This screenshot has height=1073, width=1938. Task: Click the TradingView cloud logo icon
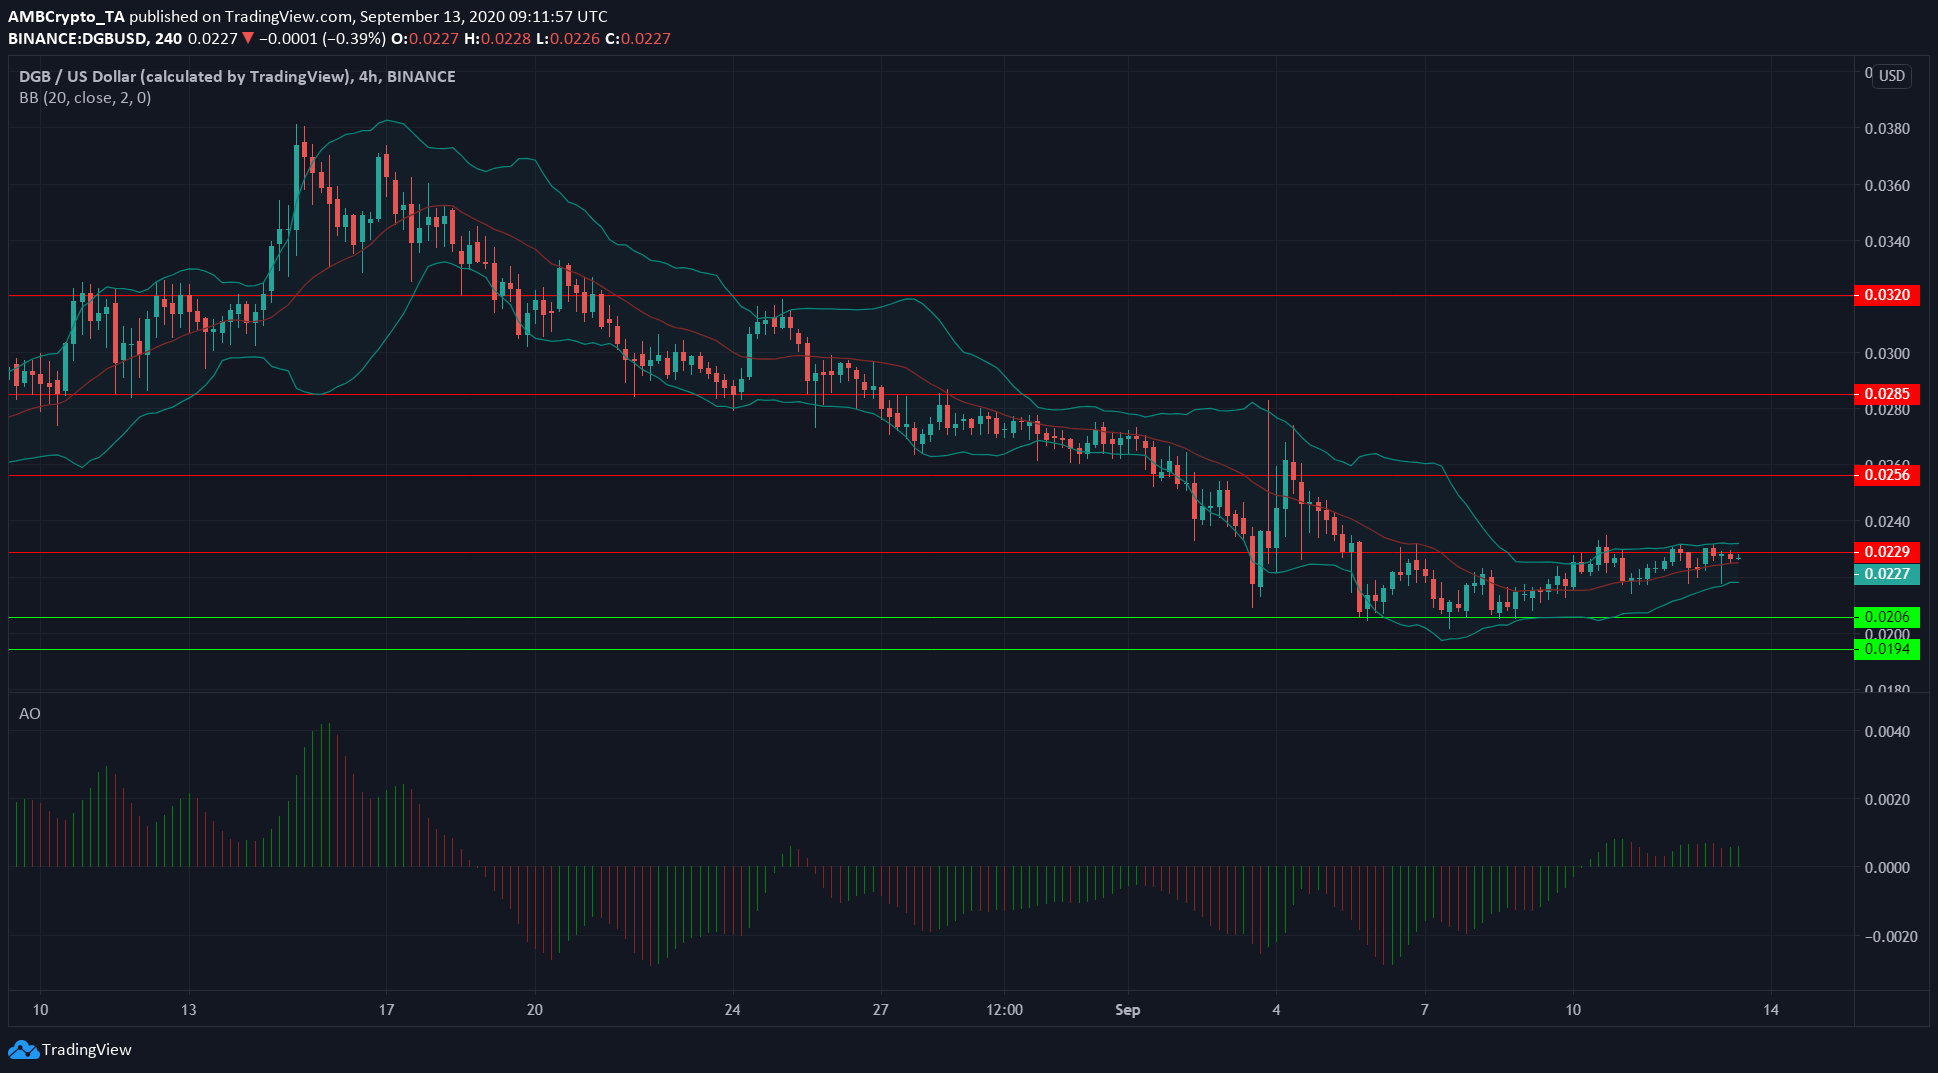24,1050
